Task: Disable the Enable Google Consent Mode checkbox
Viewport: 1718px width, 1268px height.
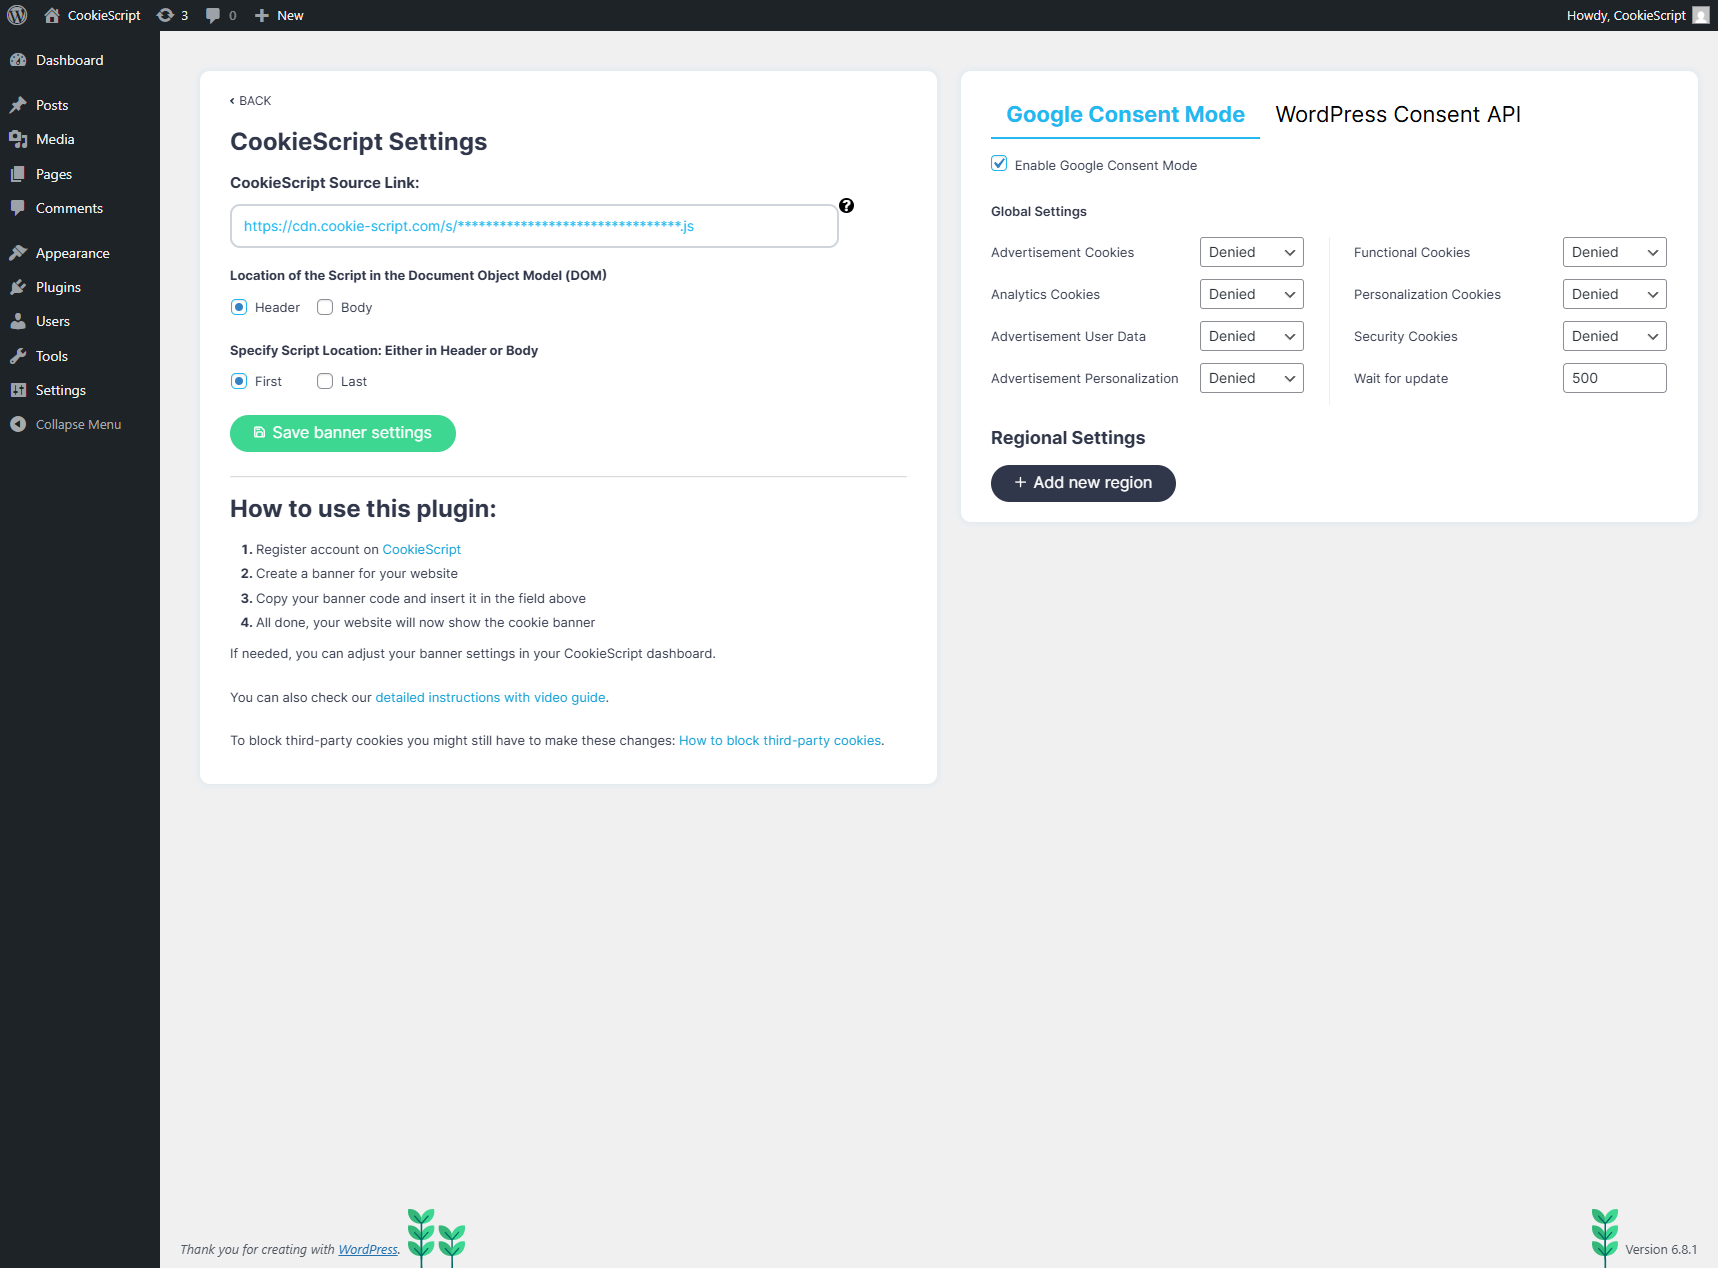Action: [x=999, y=164]
